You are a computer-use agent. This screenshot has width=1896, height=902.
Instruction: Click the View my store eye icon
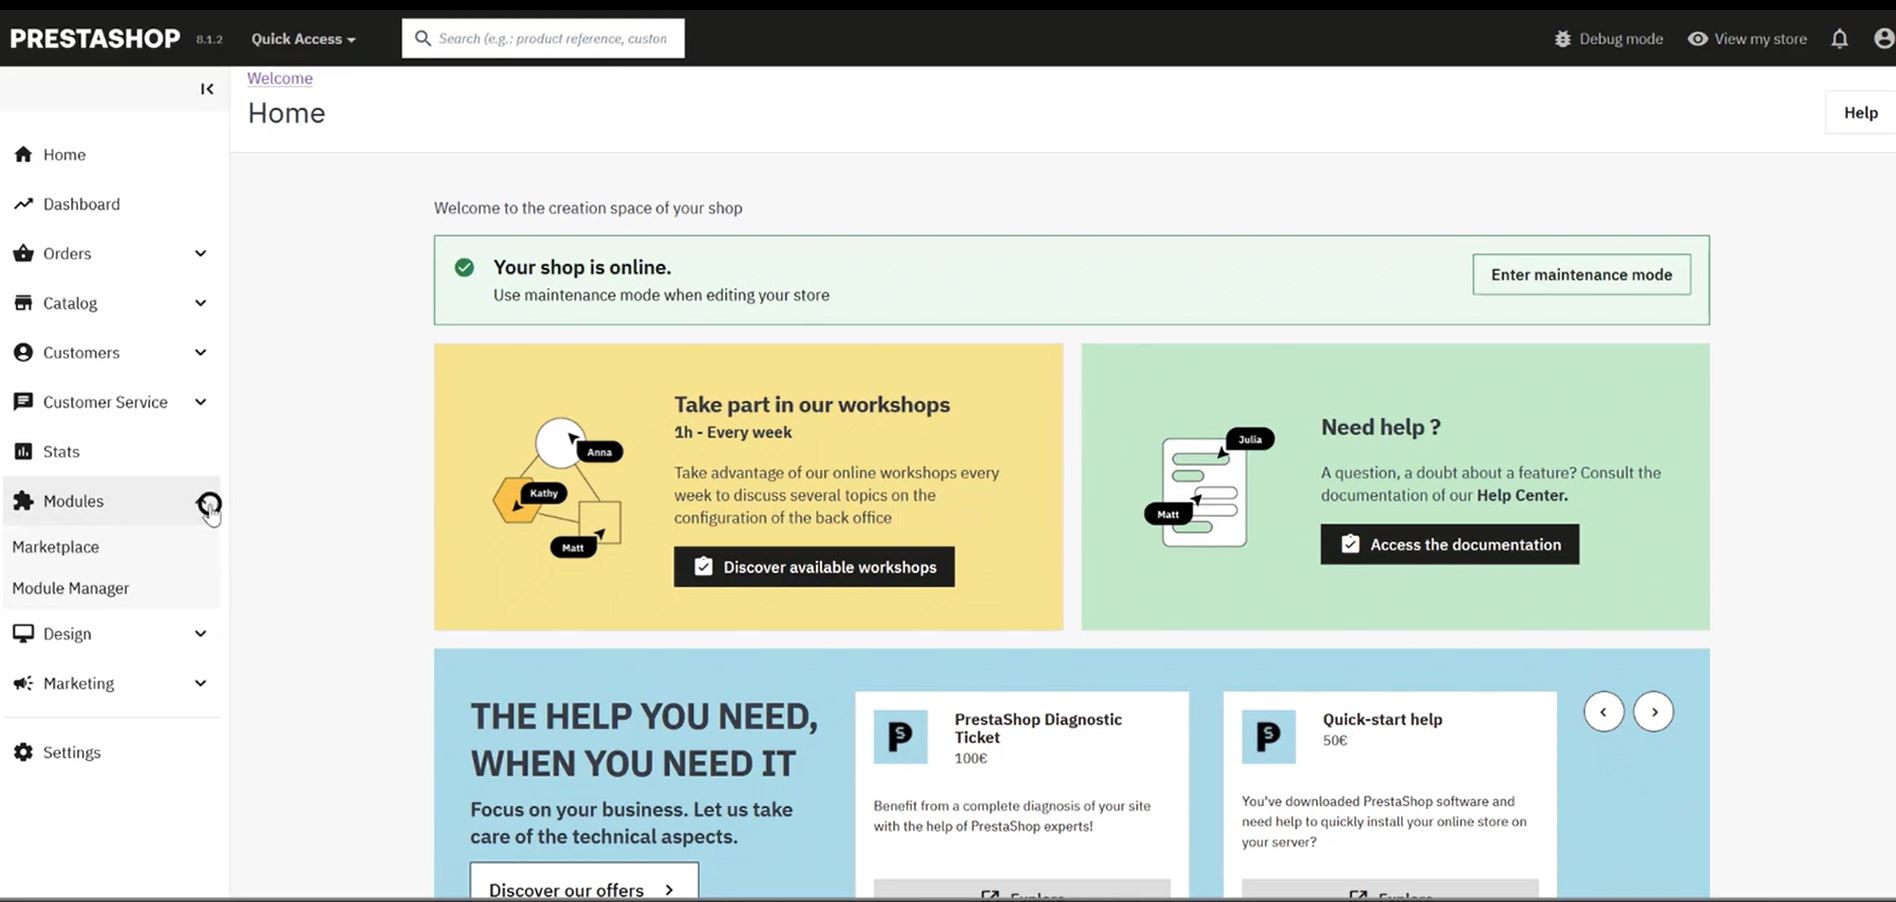click(1697, 39)
